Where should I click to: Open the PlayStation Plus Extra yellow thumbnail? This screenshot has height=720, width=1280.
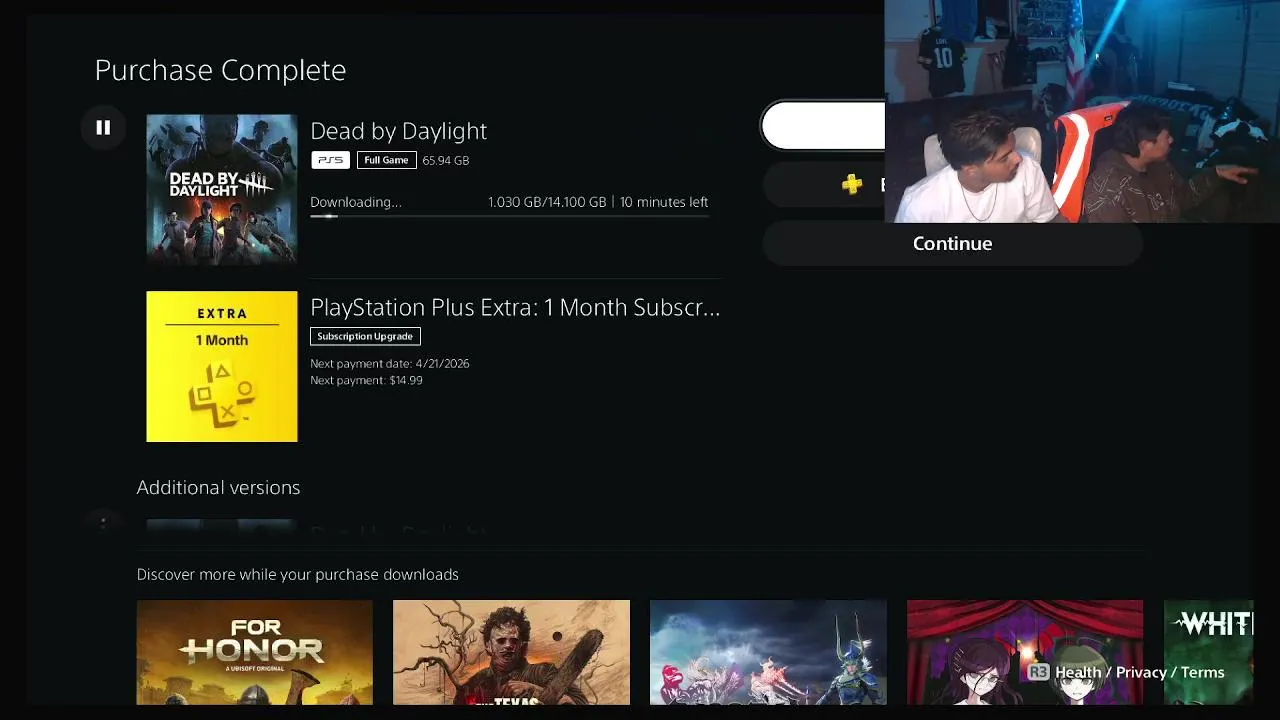click(222, 366)
